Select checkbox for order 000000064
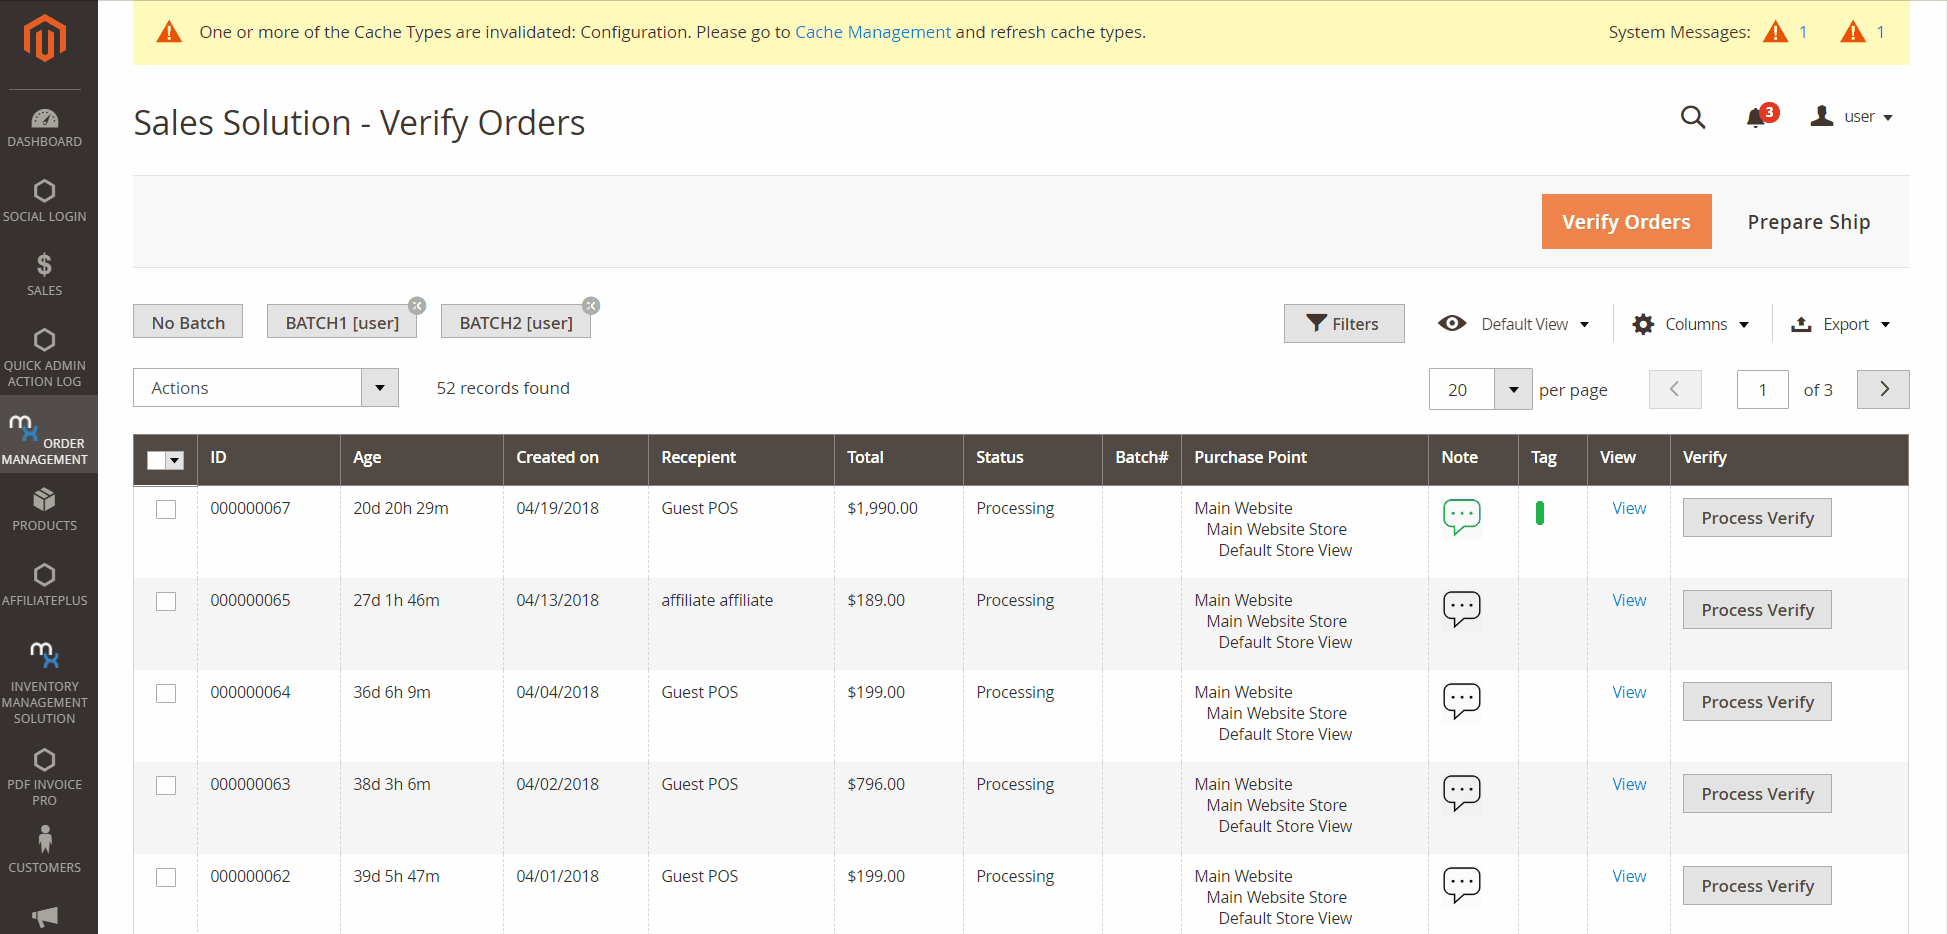1947x934 pixels. (x=166, y=693)
